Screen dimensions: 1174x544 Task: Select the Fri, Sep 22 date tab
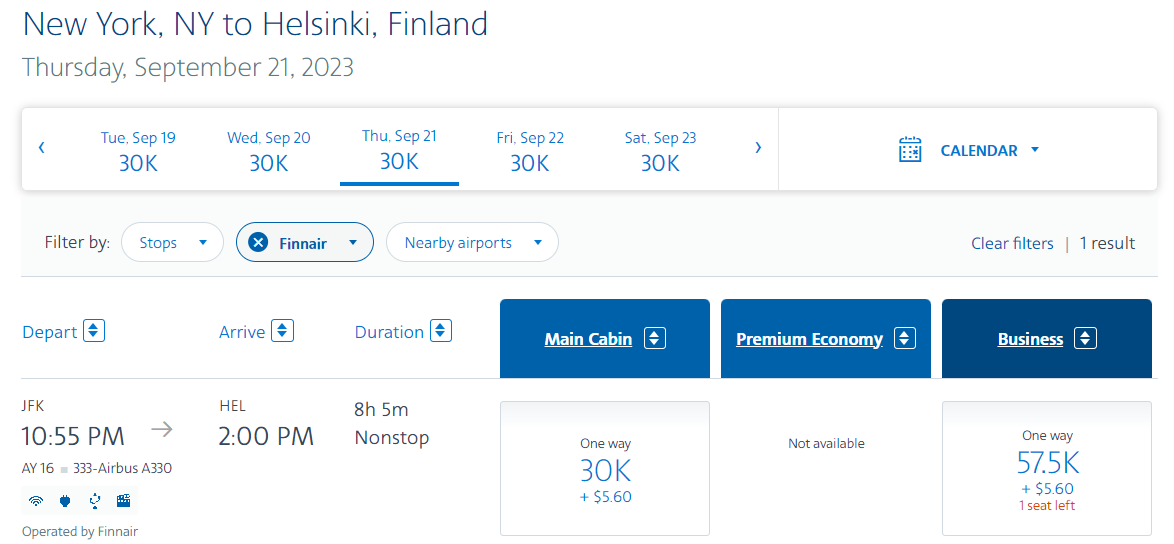pyautogui.click(x=530, y=150)
